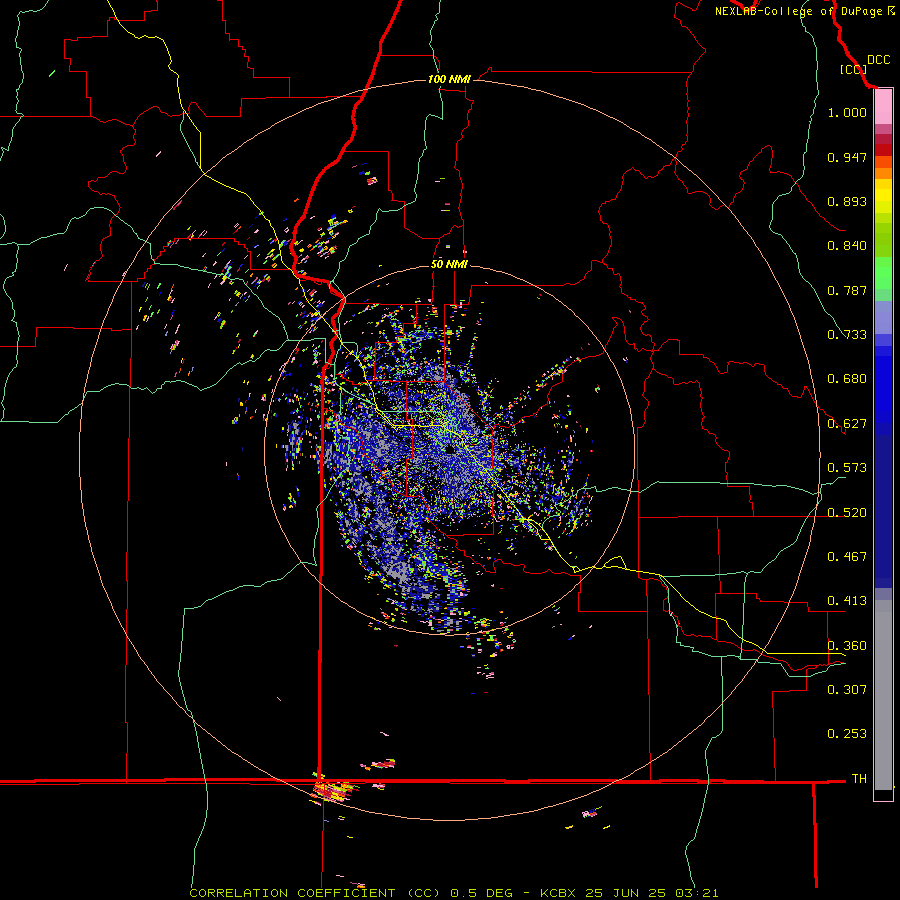Click the 0.893 legend value
The height and width of the screenshot is (900, 900).
point(847,201)
